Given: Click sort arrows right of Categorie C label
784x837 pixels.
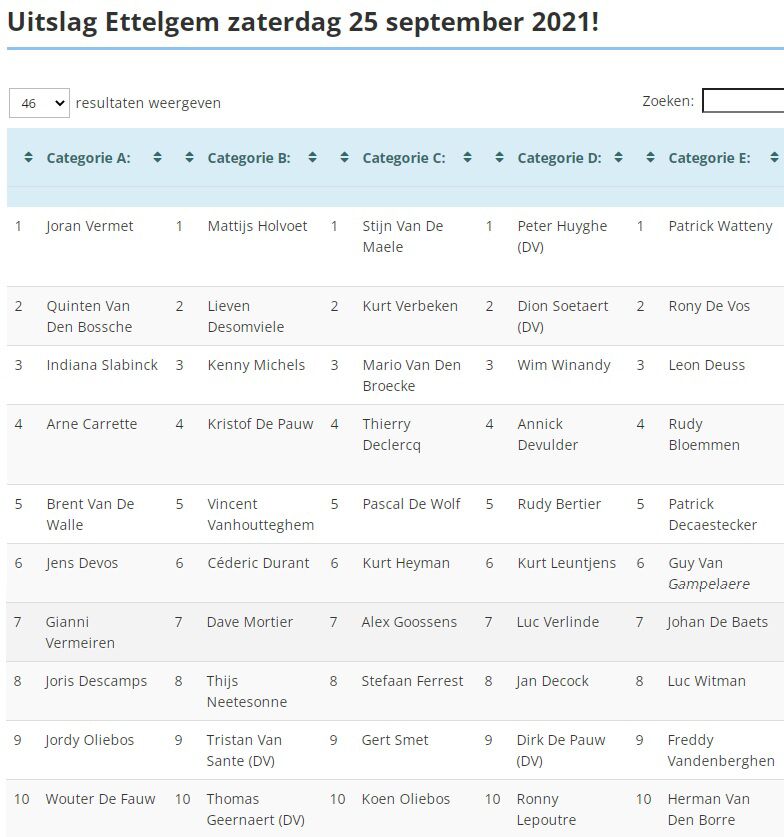Looking at the screenshot, I should (468, 157).
